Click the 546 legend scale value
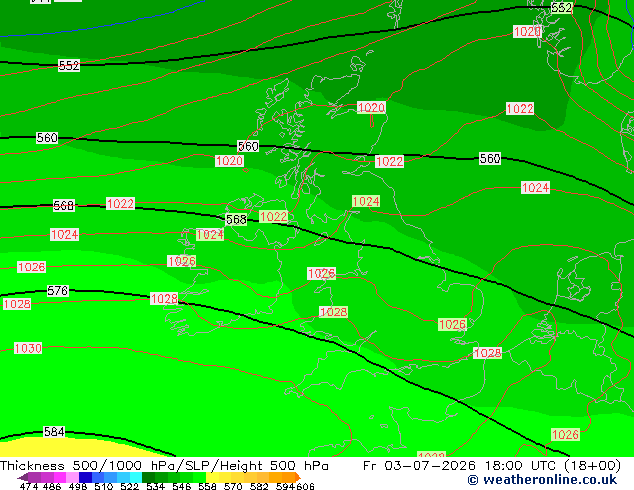The height and width of the screenshot is (490, 634). point(182,486)
